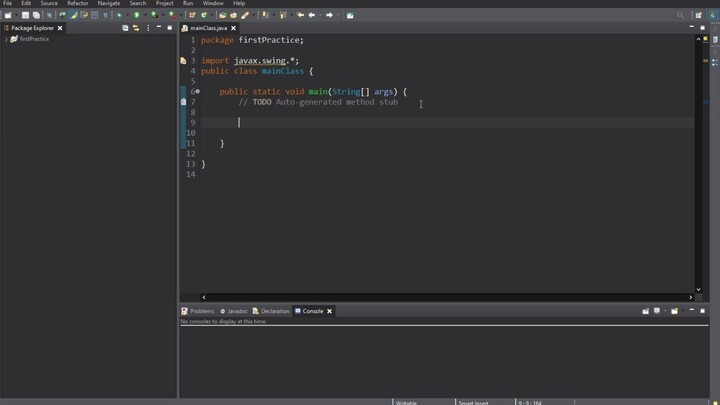Click the 'Writable' status bar entry
The height and width of the screenshot is (405, 720).
406,403
